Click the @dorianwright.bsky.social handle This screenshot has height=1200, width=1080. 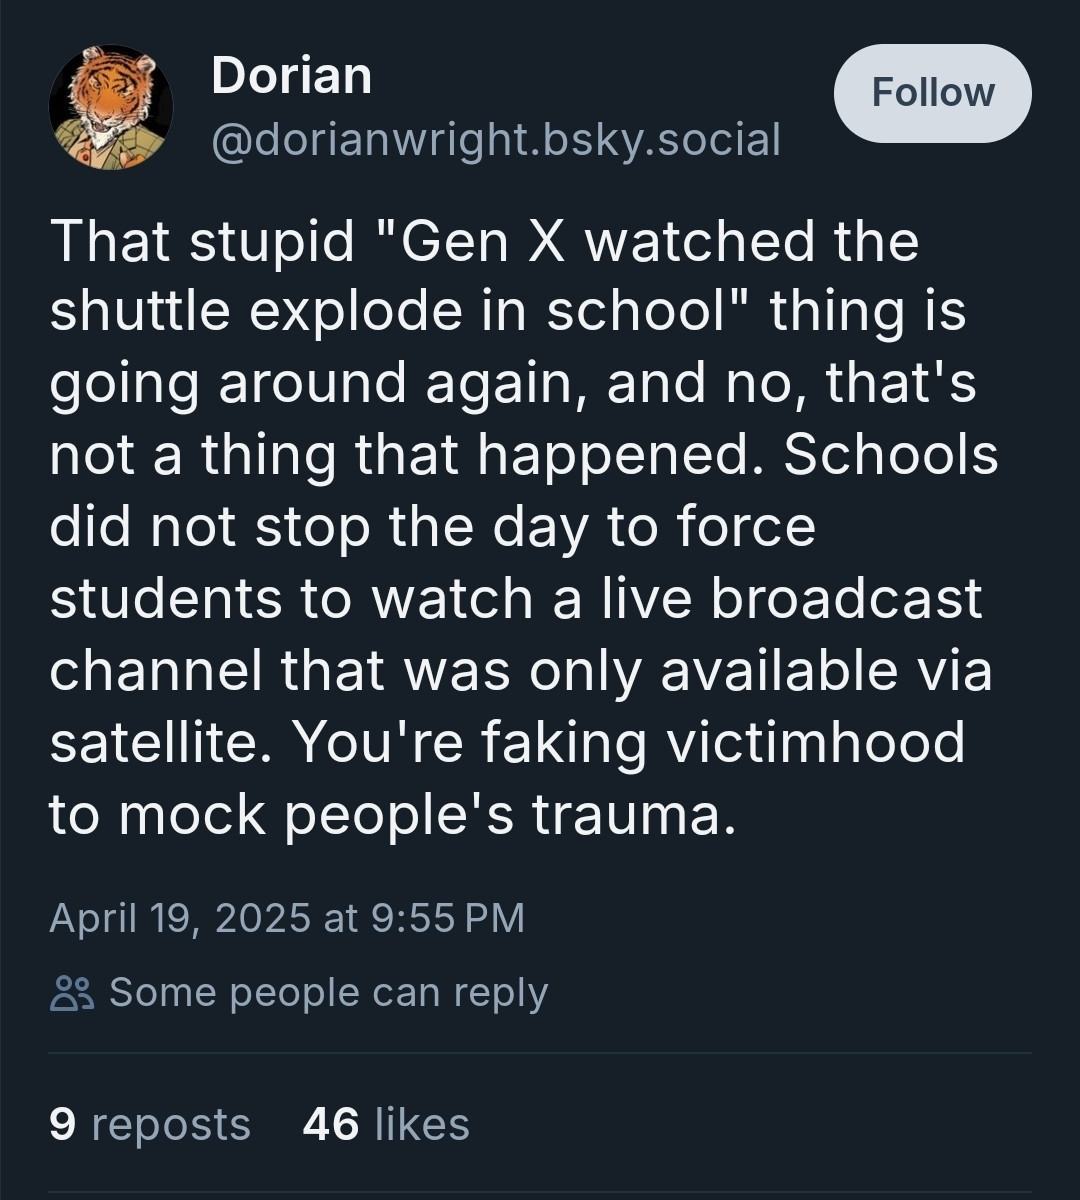(495, 140)
